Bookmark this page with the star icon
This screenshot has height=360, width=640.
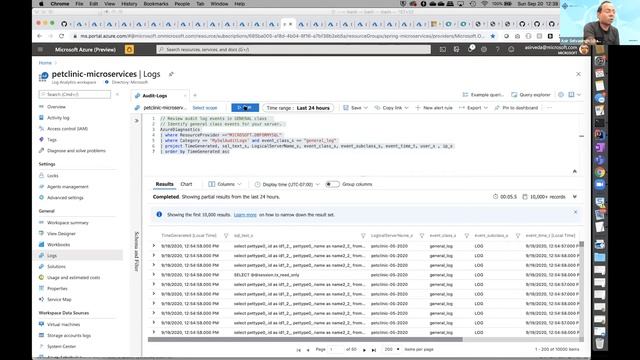(493, 36)
